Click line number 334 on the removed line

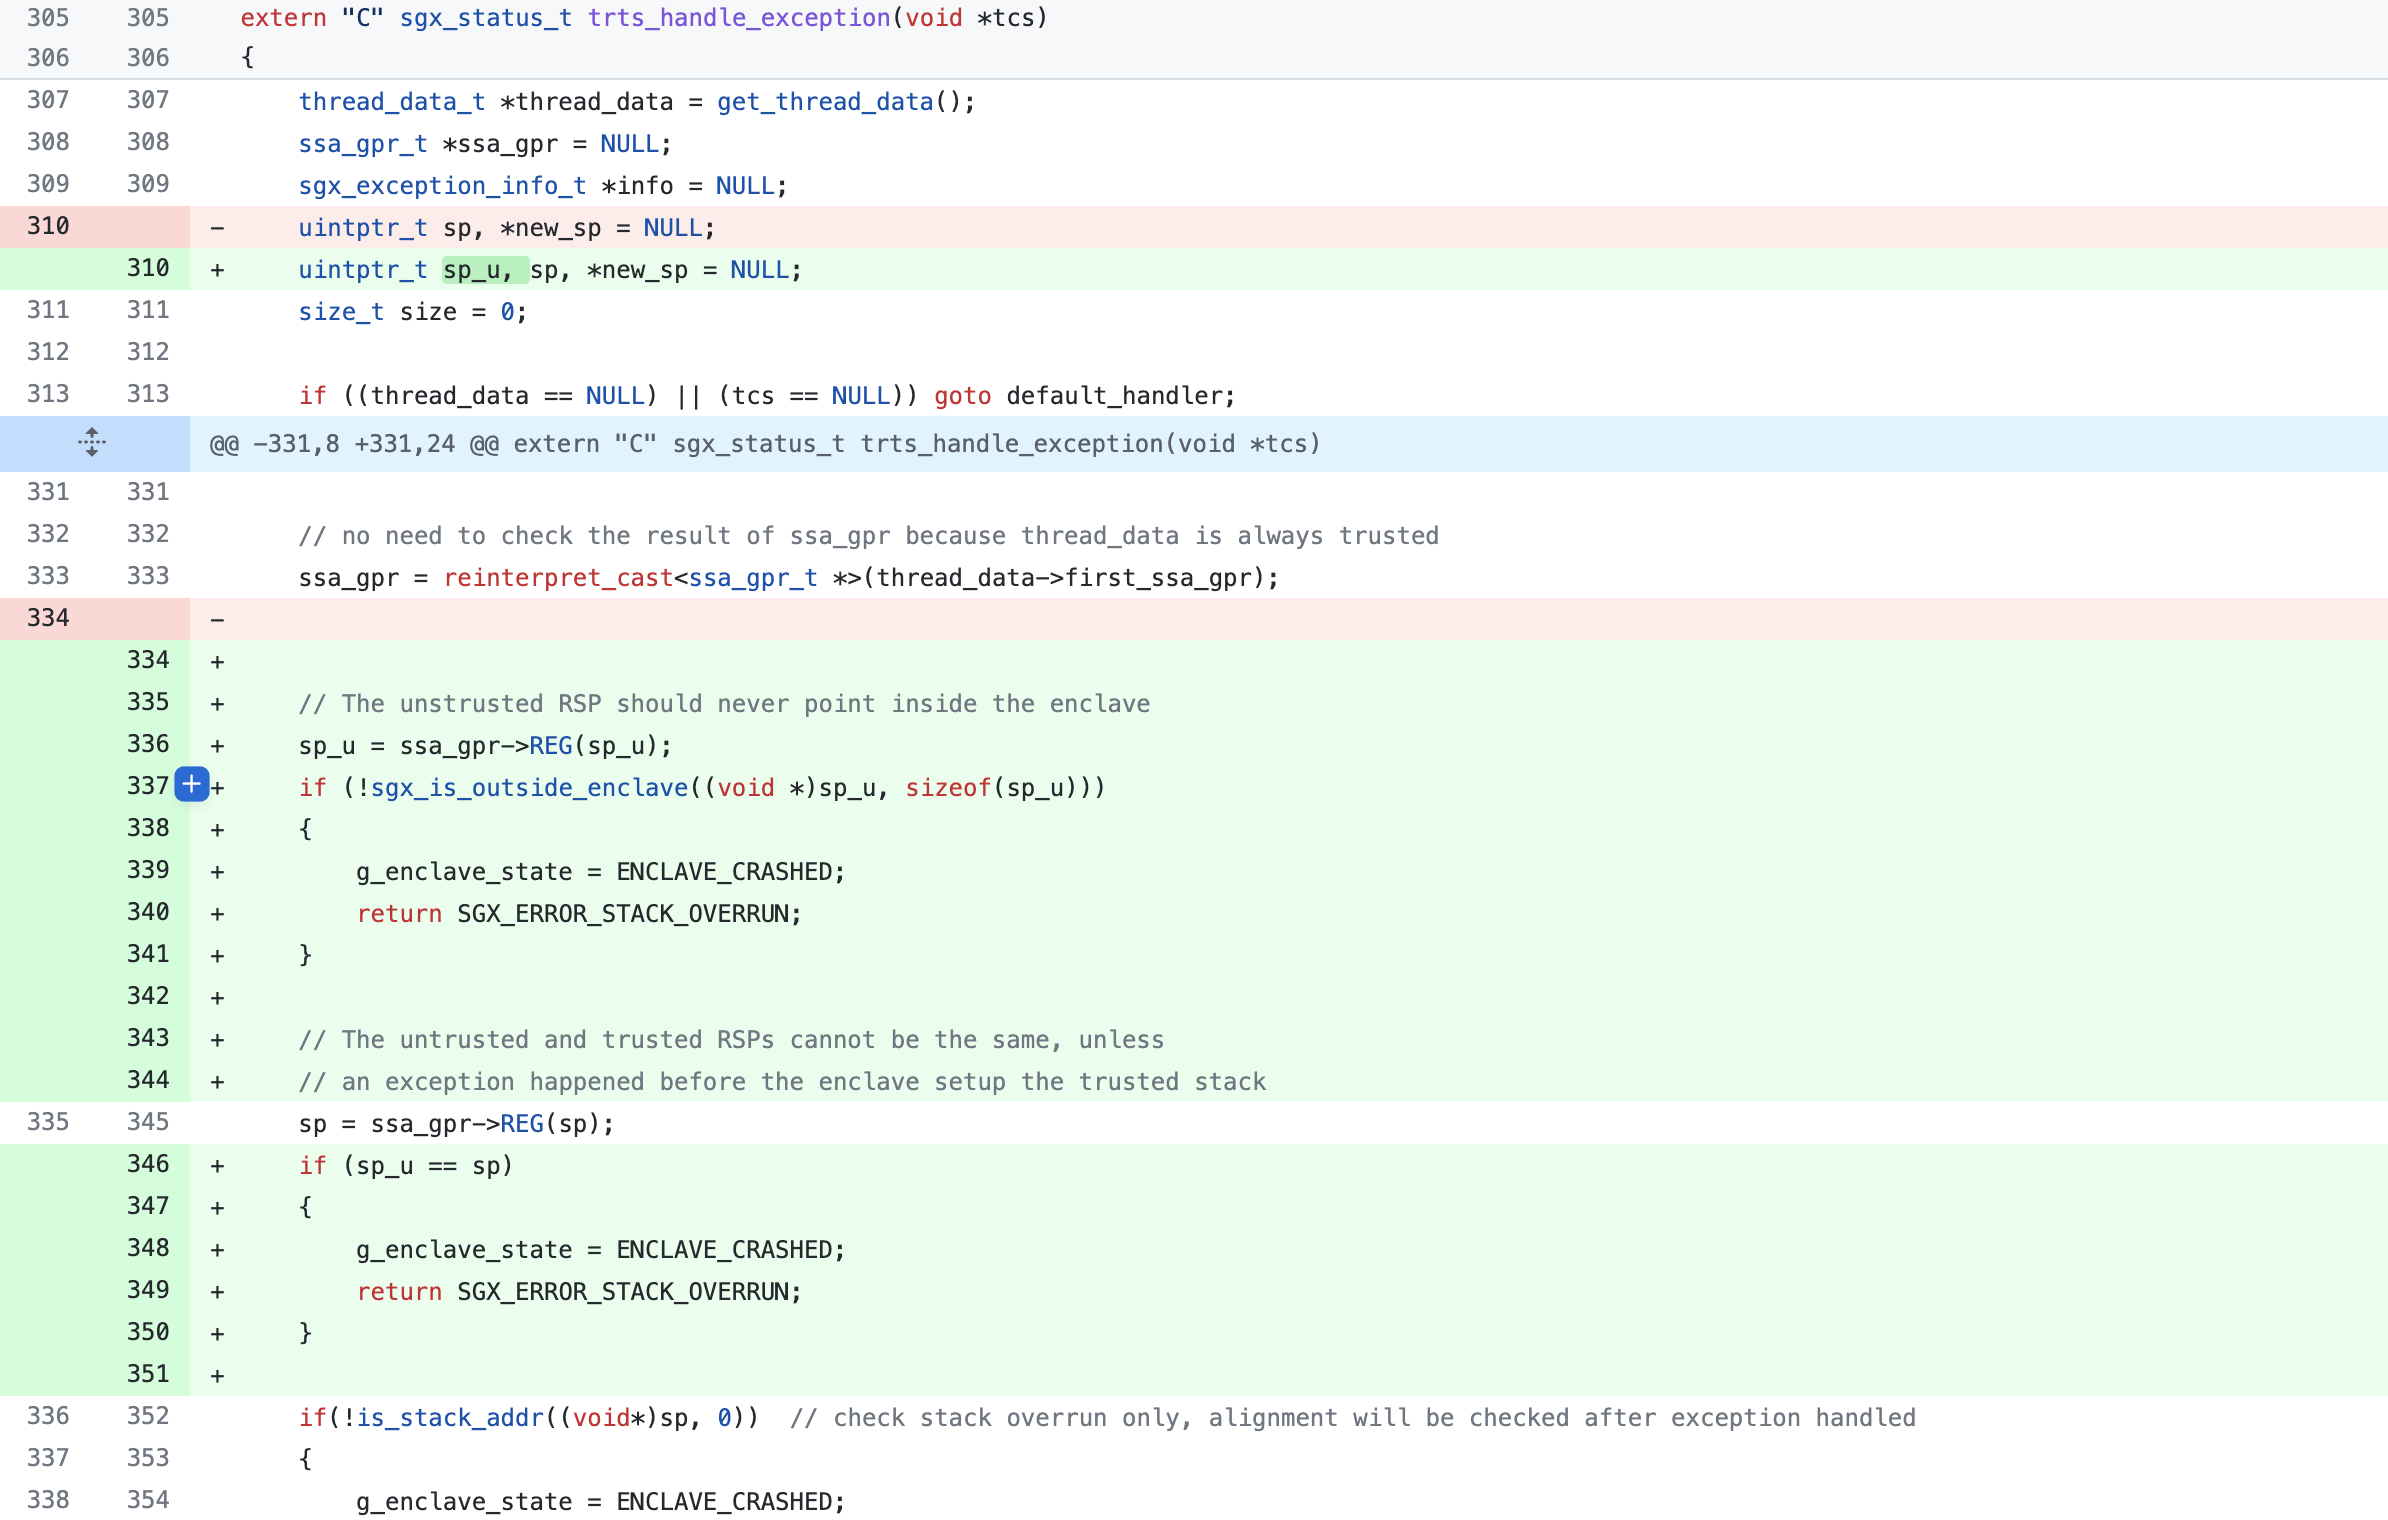(48, 618)
